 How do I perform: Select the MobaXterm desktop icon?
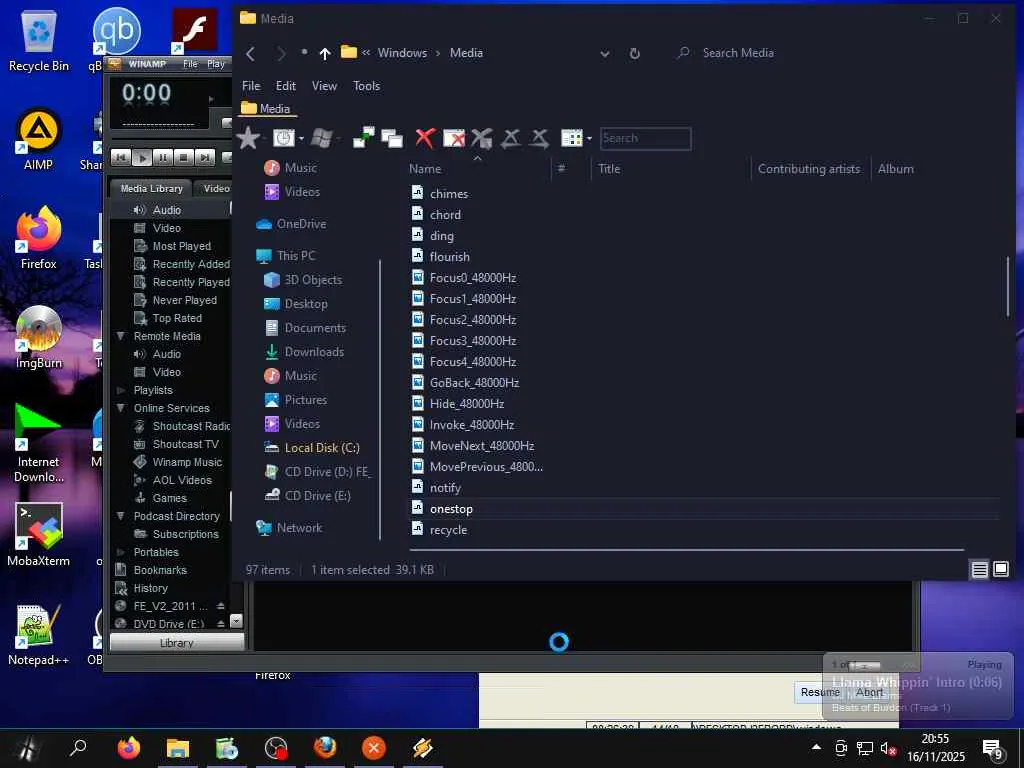pyautogui.click(x=39, y=536)
